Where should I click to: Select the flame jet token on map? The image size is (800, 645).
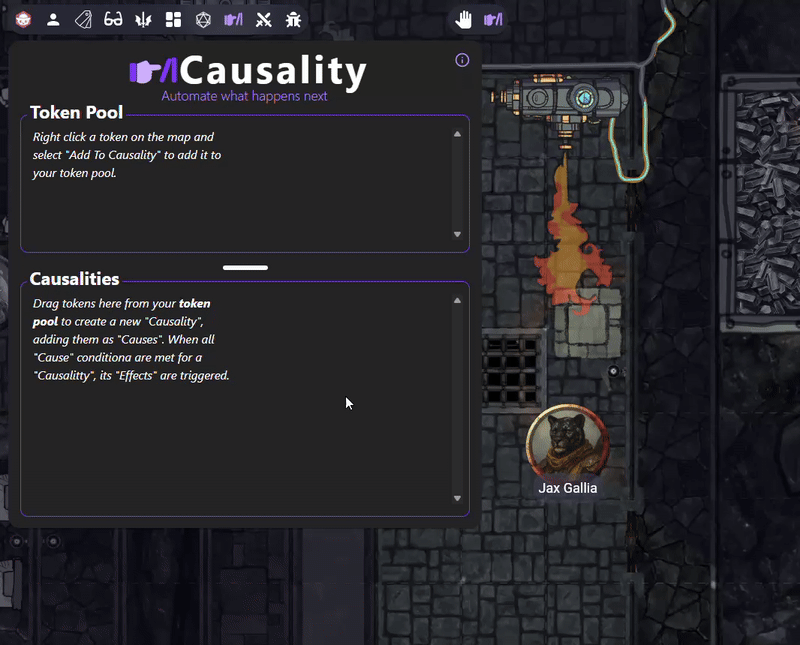click(x=571, y=235)
